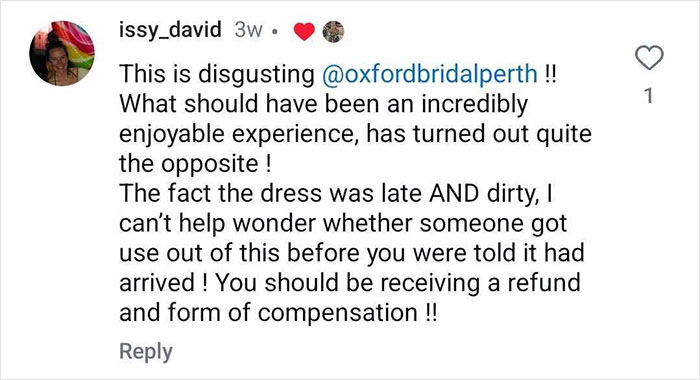
Task: Click the line 'can't help wonder whether someone got'
Action: 343,223
